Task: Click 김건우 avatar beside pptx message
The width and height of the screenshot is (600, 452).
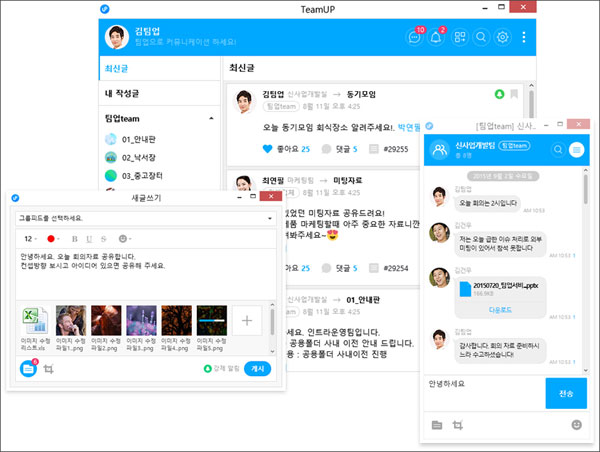Action: [x=439, y=277]
